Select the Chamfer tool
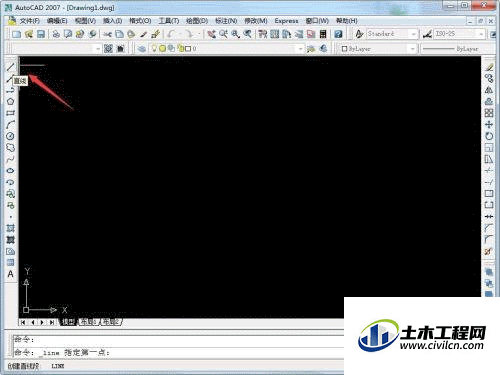The width and height of the screenshot is (500, 375). [x=489, y=228]
